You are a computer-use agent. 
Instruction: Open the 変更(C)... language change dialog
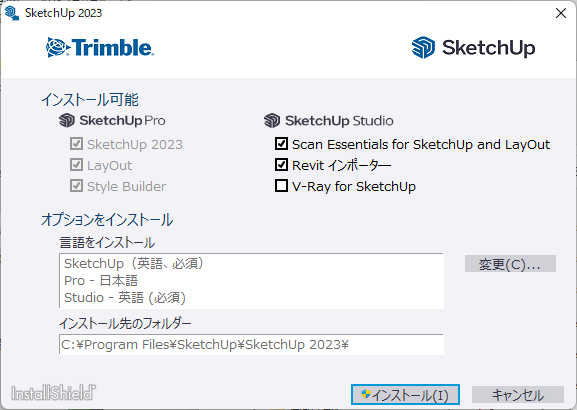click(510, 264)
